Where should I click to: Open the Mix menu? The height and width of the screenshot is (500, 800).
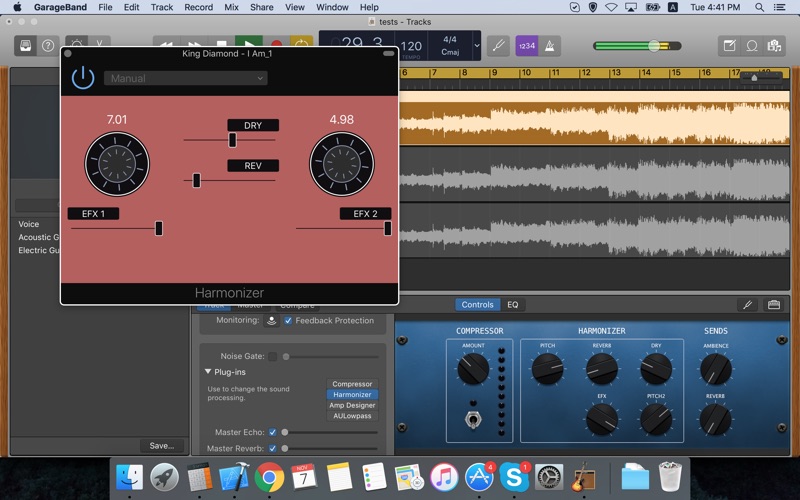[232, 7]
